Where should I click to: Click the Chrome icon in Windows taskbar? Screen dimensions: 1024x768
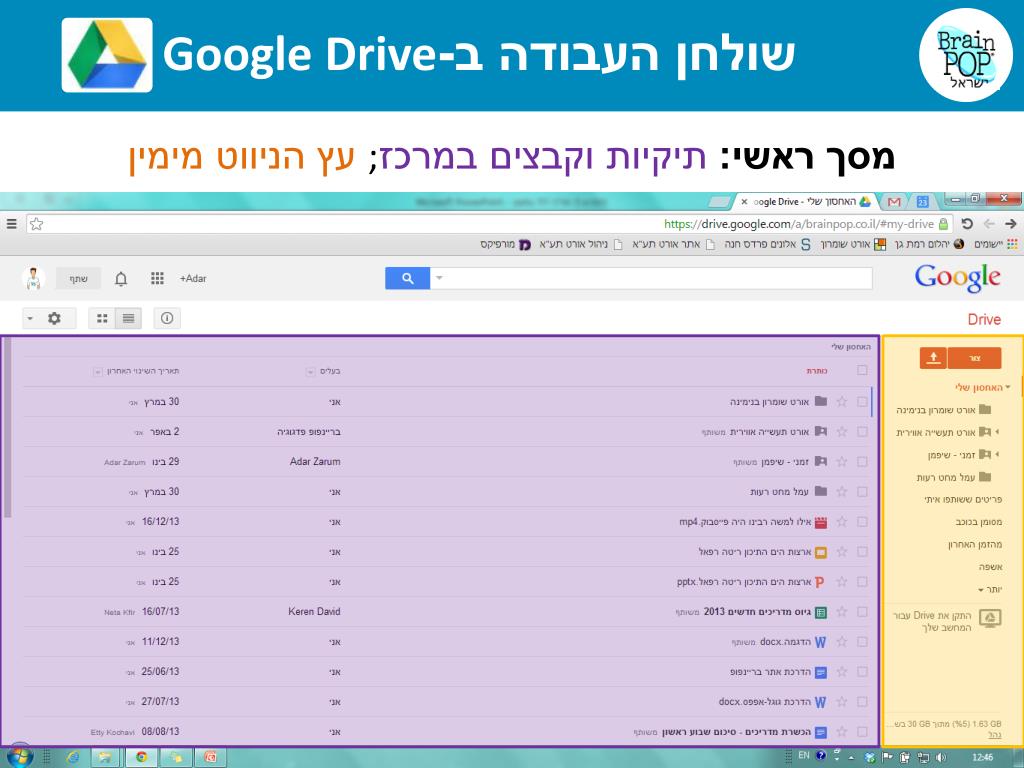tap(142, 758)
